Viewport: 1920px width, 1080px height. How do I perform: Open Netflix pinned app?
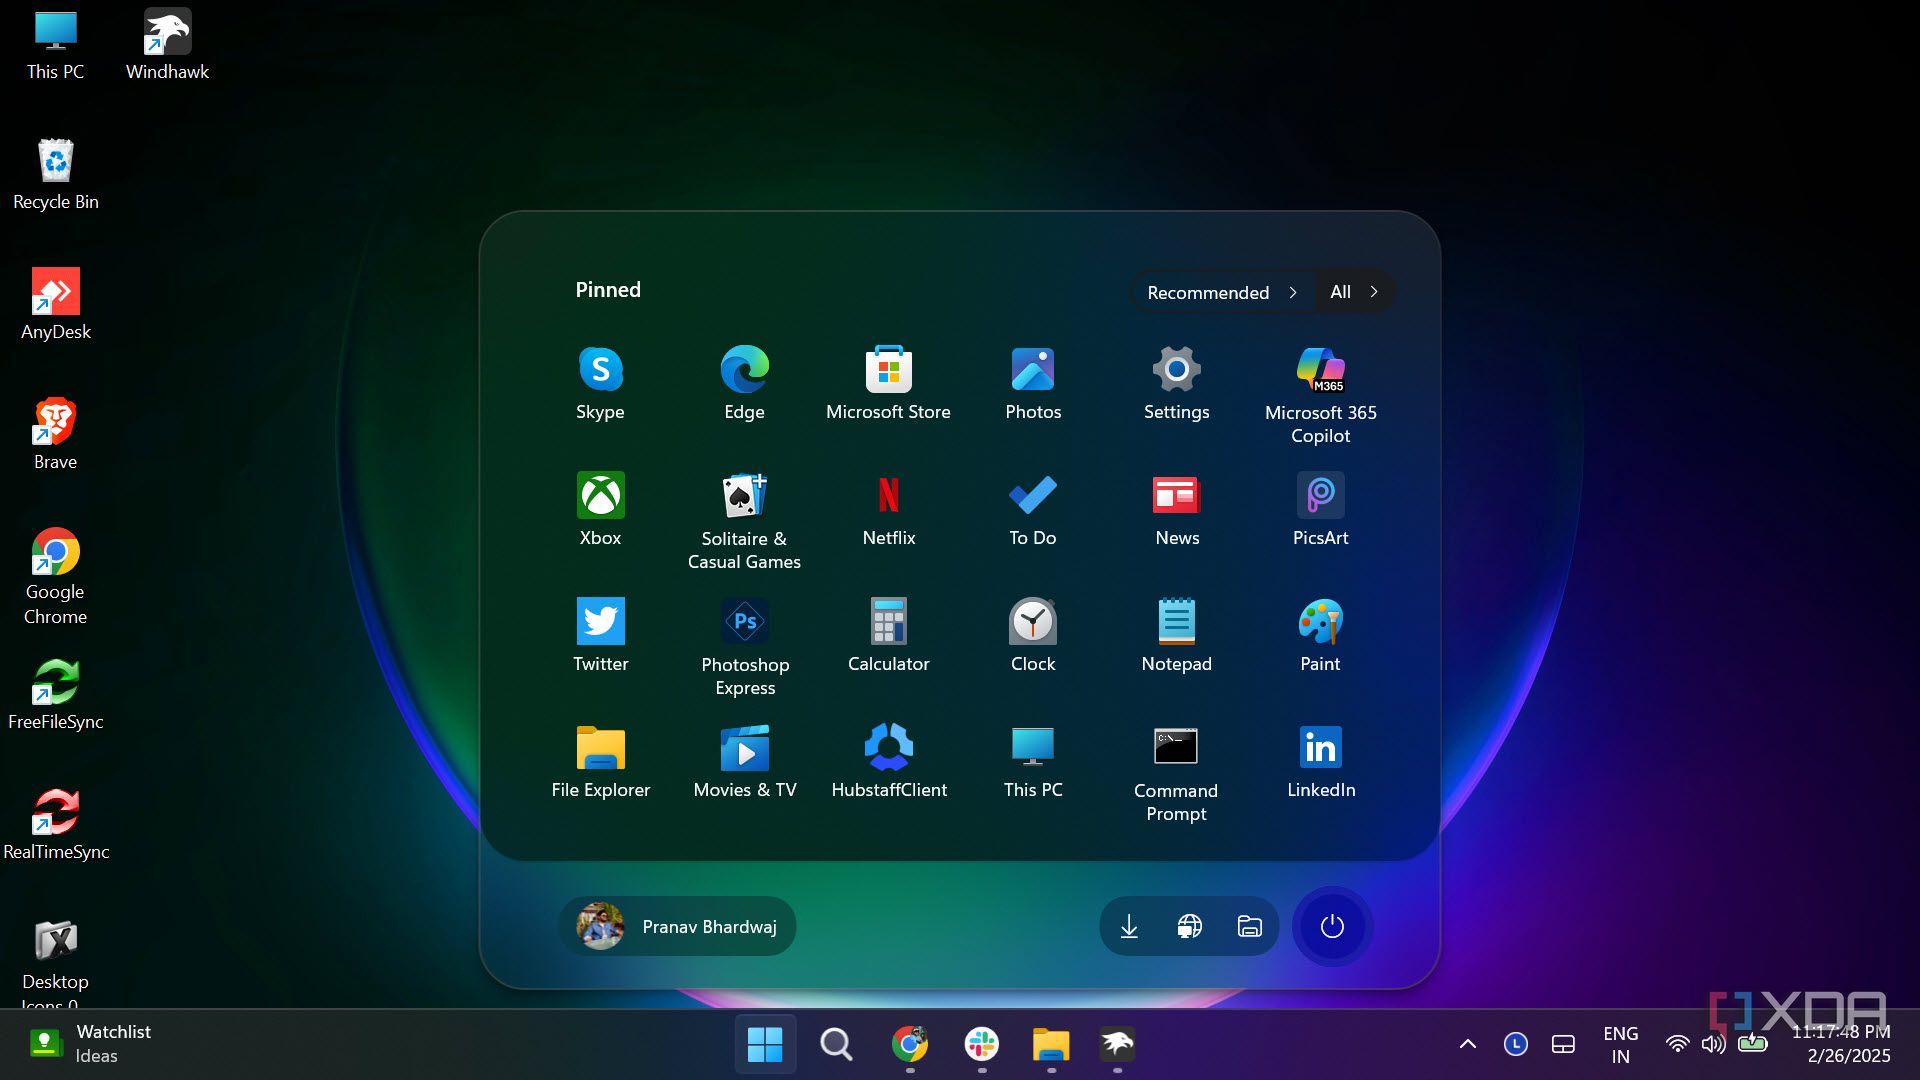coord(888,510)
